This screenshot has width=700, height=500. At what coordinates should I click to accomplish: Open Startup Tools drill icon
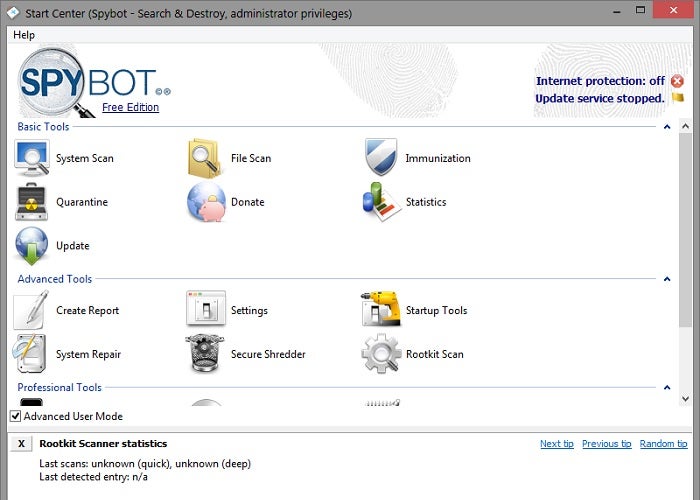381,310
